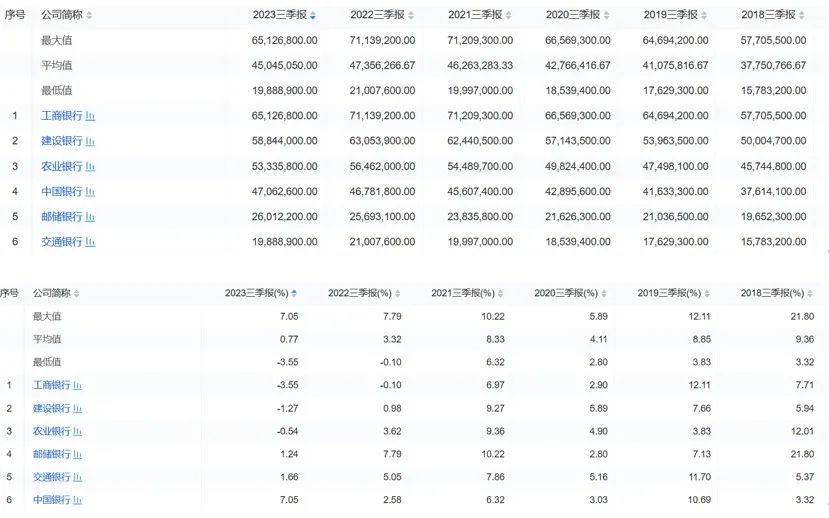This screenshot has width=829, height=518.
Task: Open 工商银行 link in top table
Action: [x=62, y=116]
